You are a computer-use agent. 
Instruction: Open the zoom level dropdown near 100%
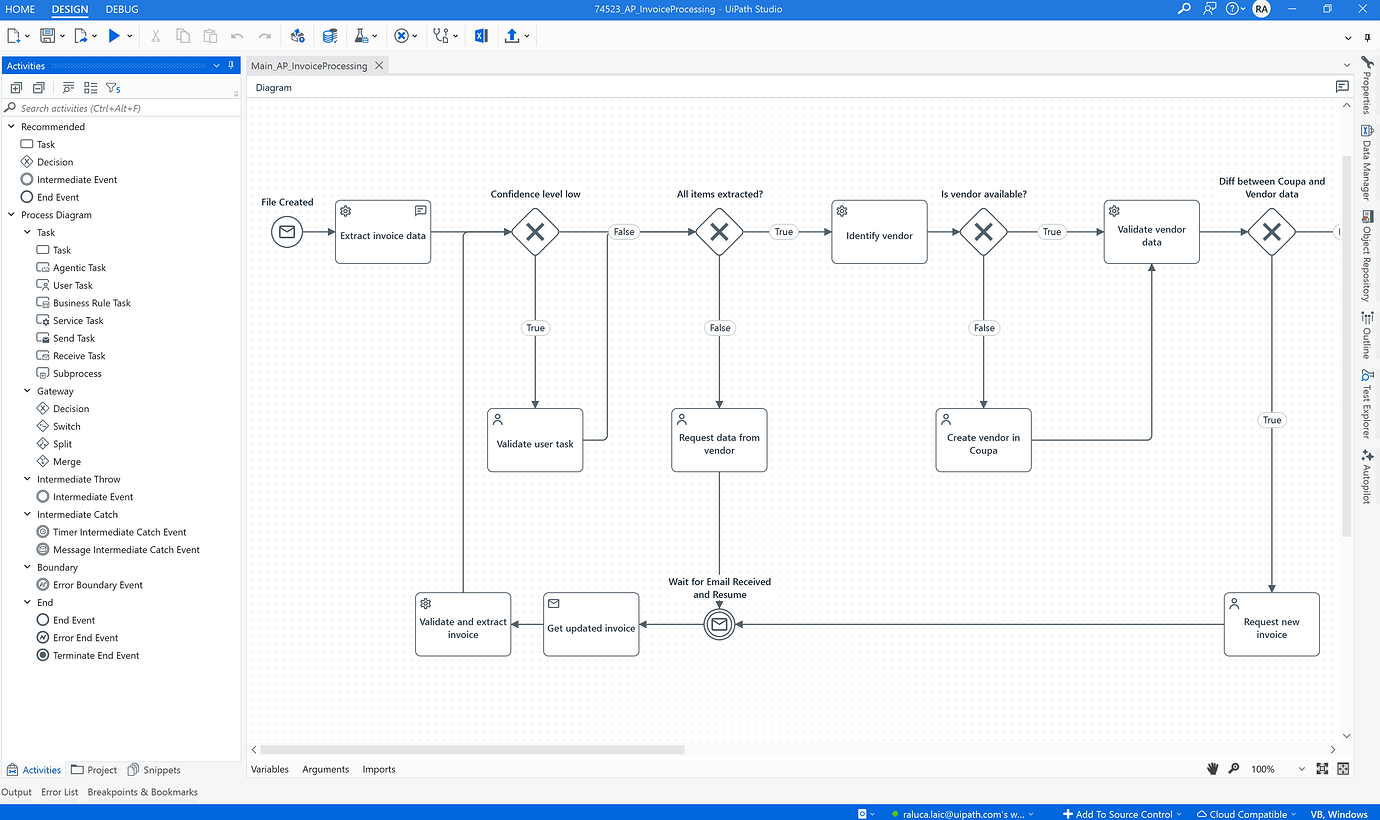point(1301,768)
